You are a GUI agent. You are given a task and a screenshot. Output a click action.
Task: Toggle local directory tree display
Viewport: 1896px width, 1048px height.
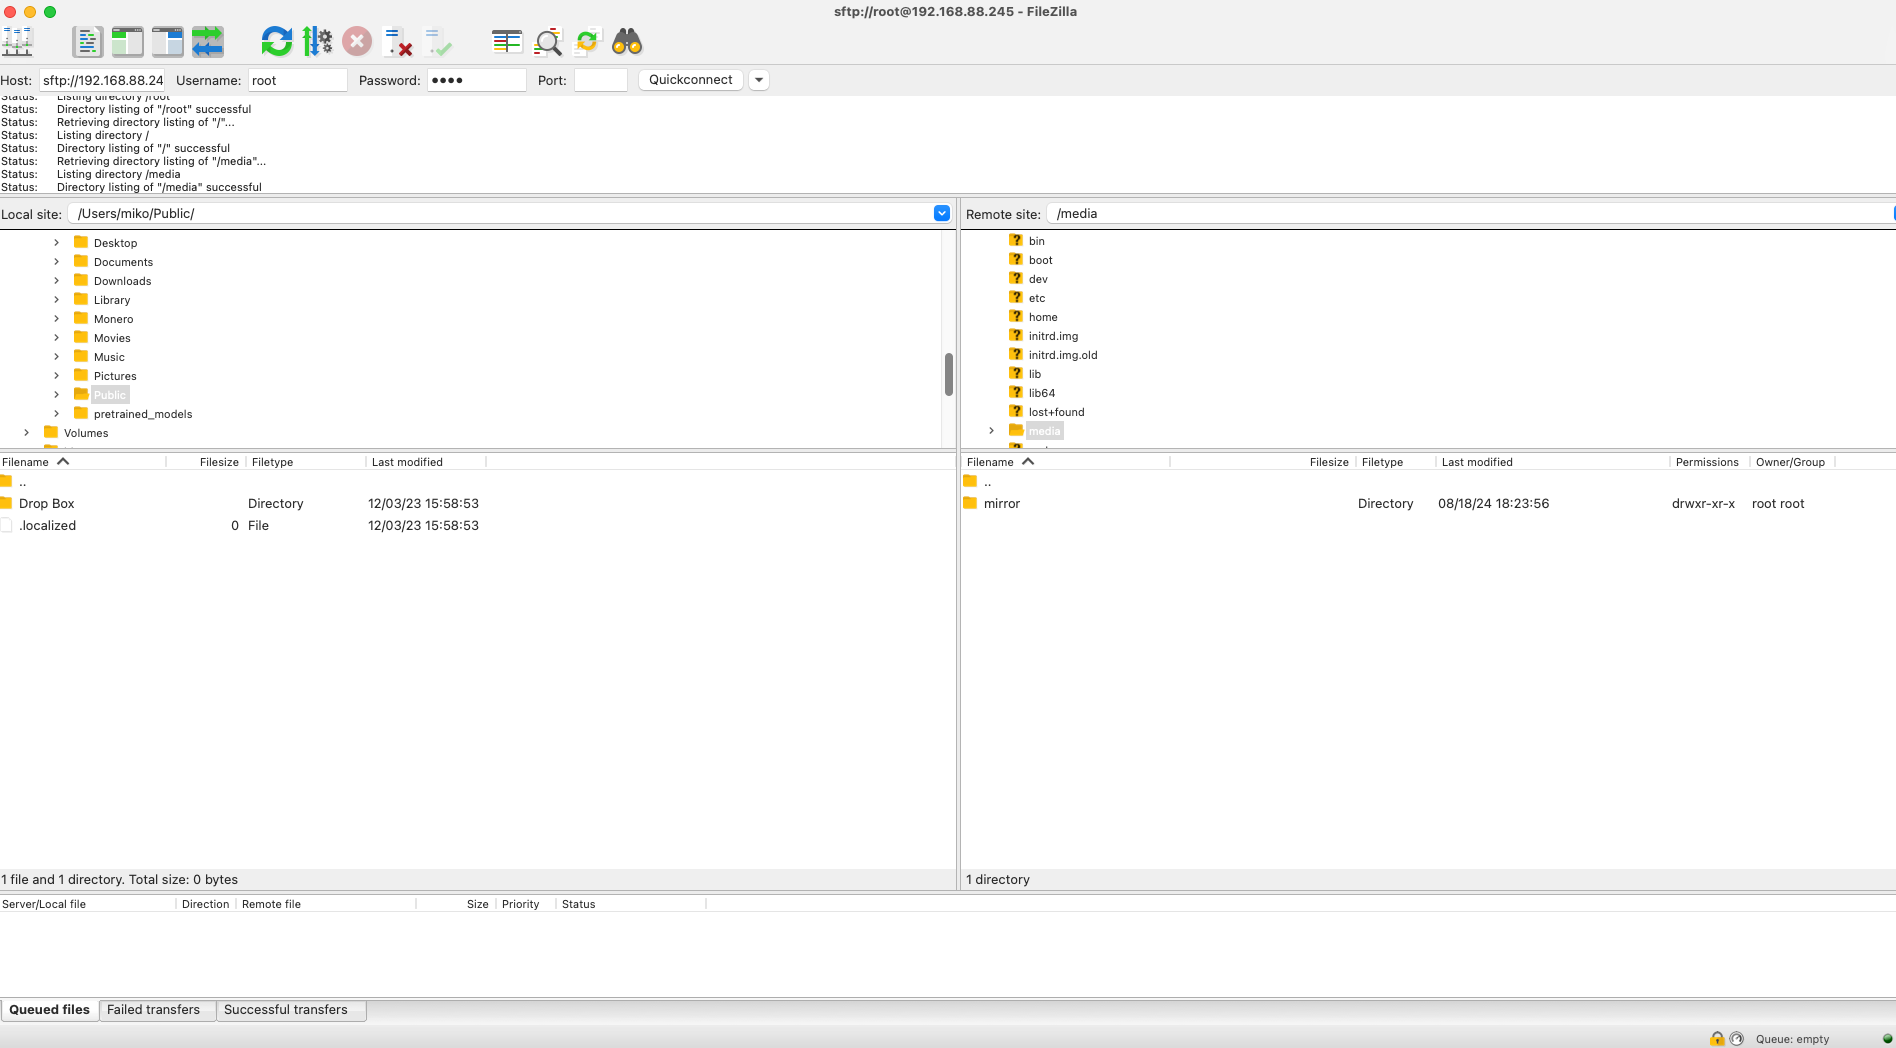click(x=127, y=42)
